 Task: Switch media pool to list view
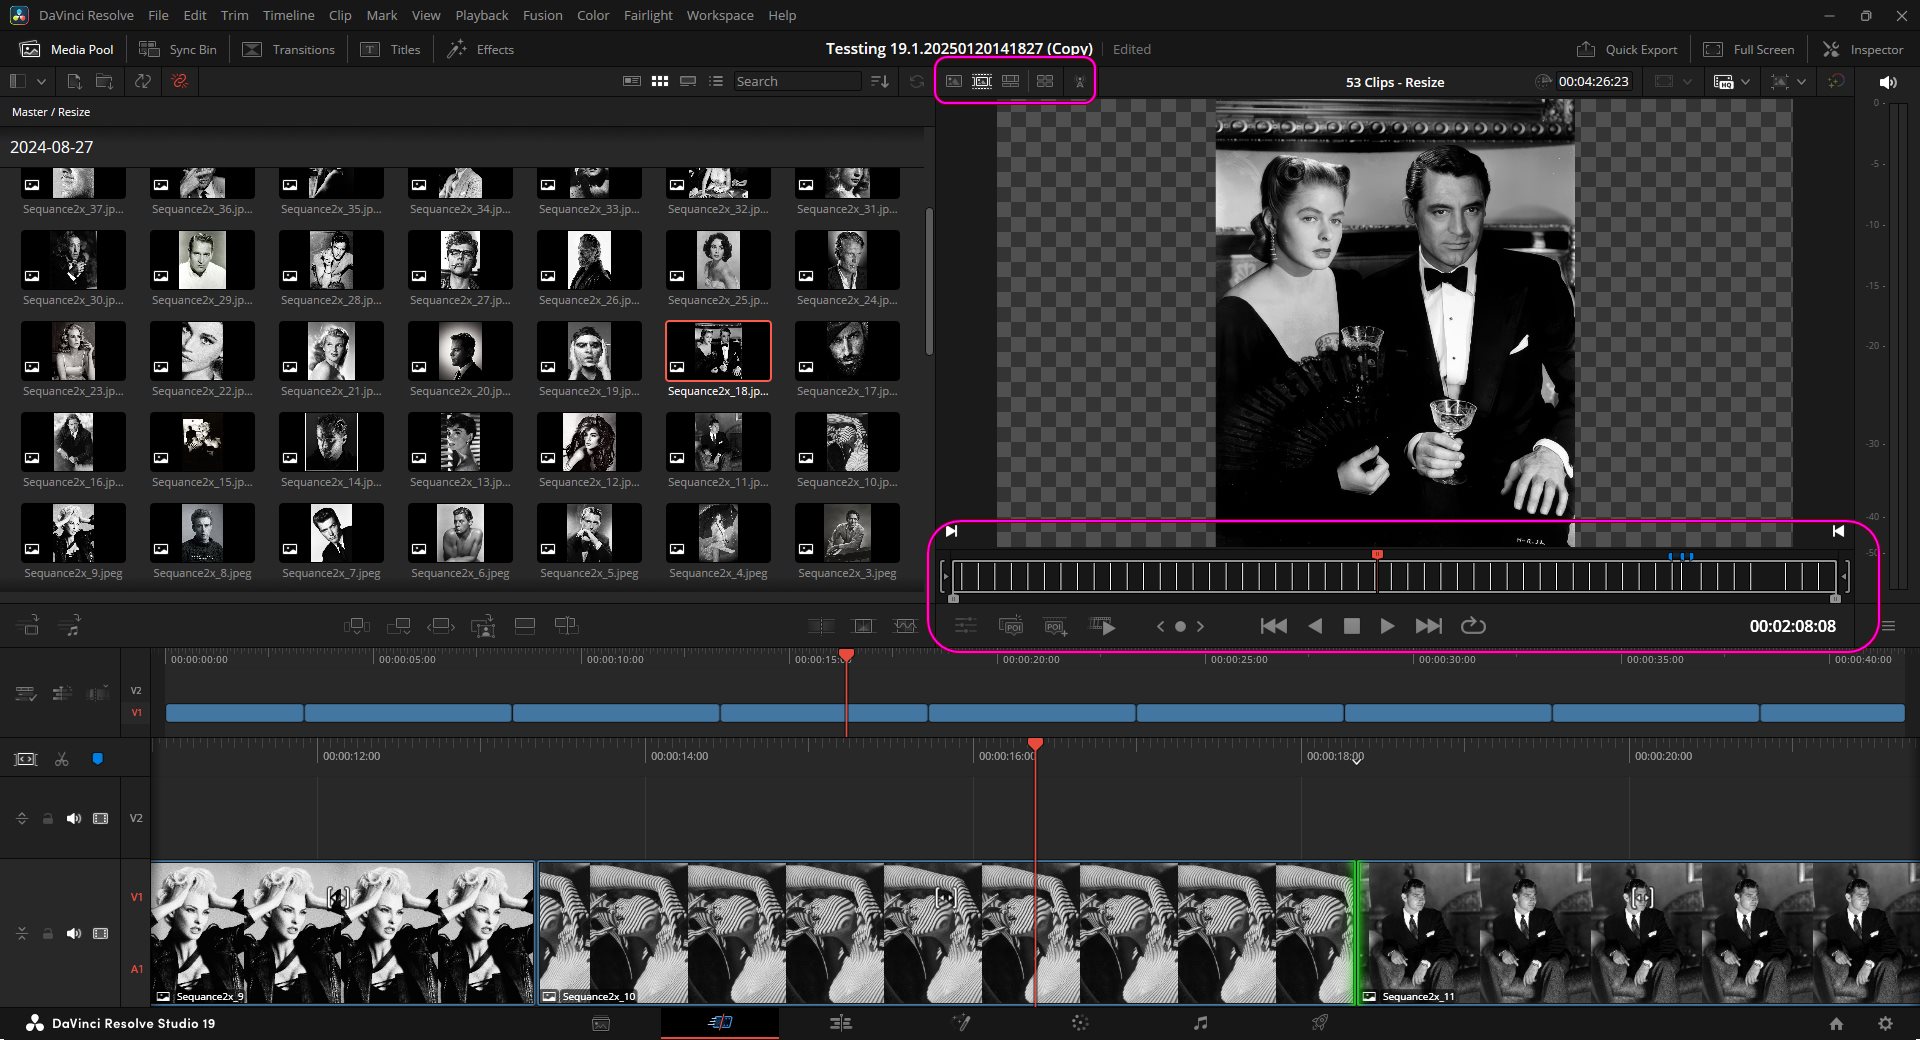[x=716, y=81]
